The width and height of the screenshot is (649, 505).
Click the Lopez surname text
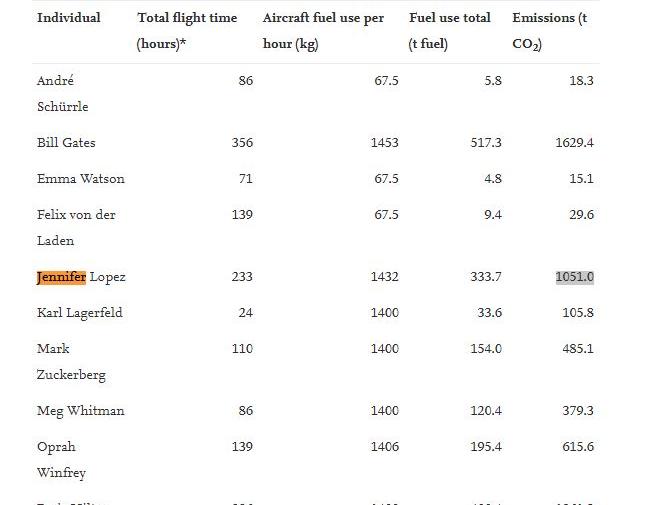(x=108, y=277)
